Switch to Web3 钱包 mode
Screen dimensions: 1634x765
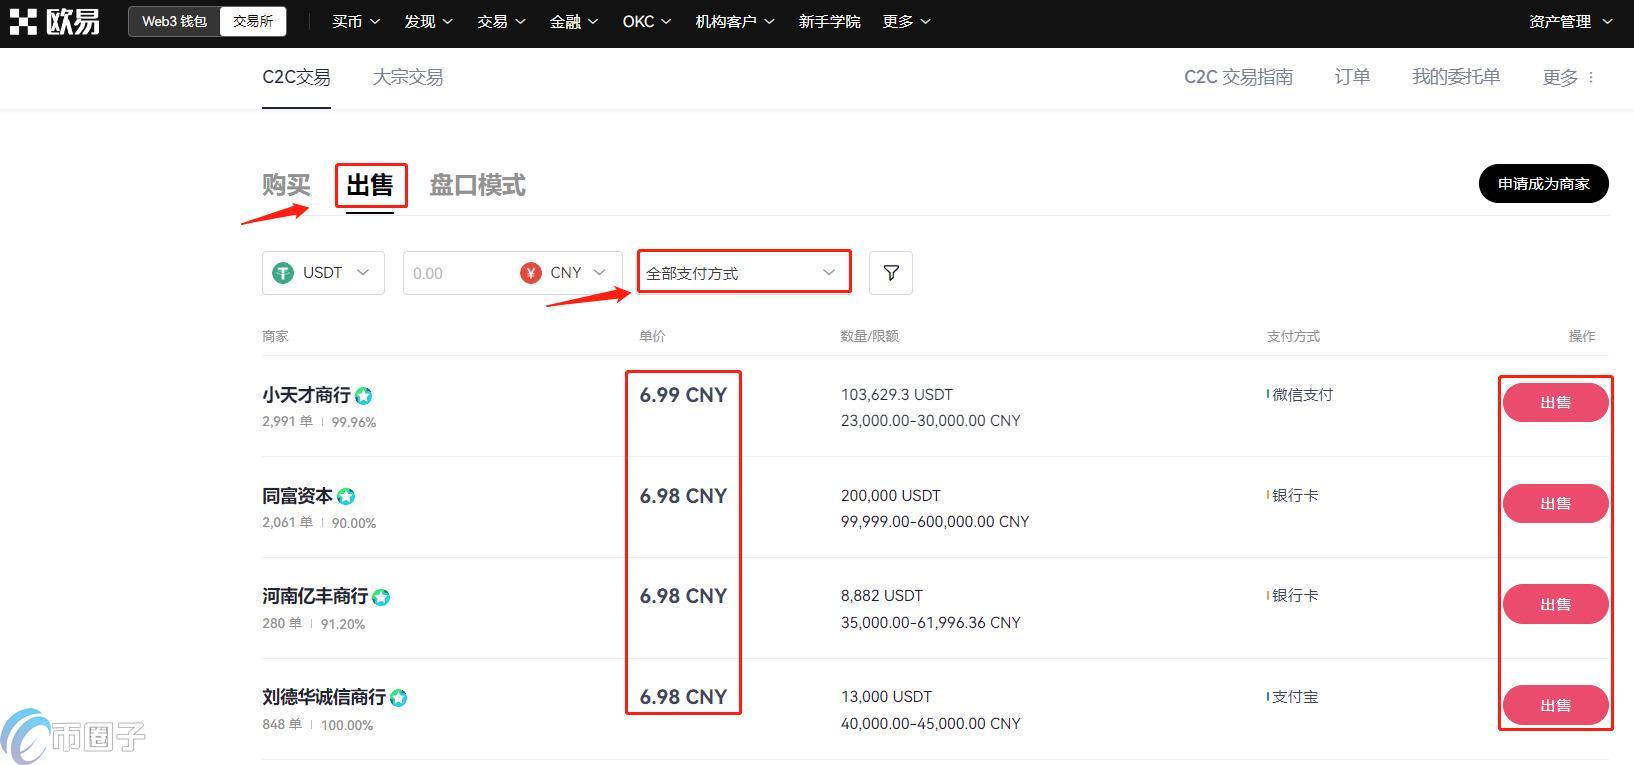pyautogui.click(x=175, y=21)
